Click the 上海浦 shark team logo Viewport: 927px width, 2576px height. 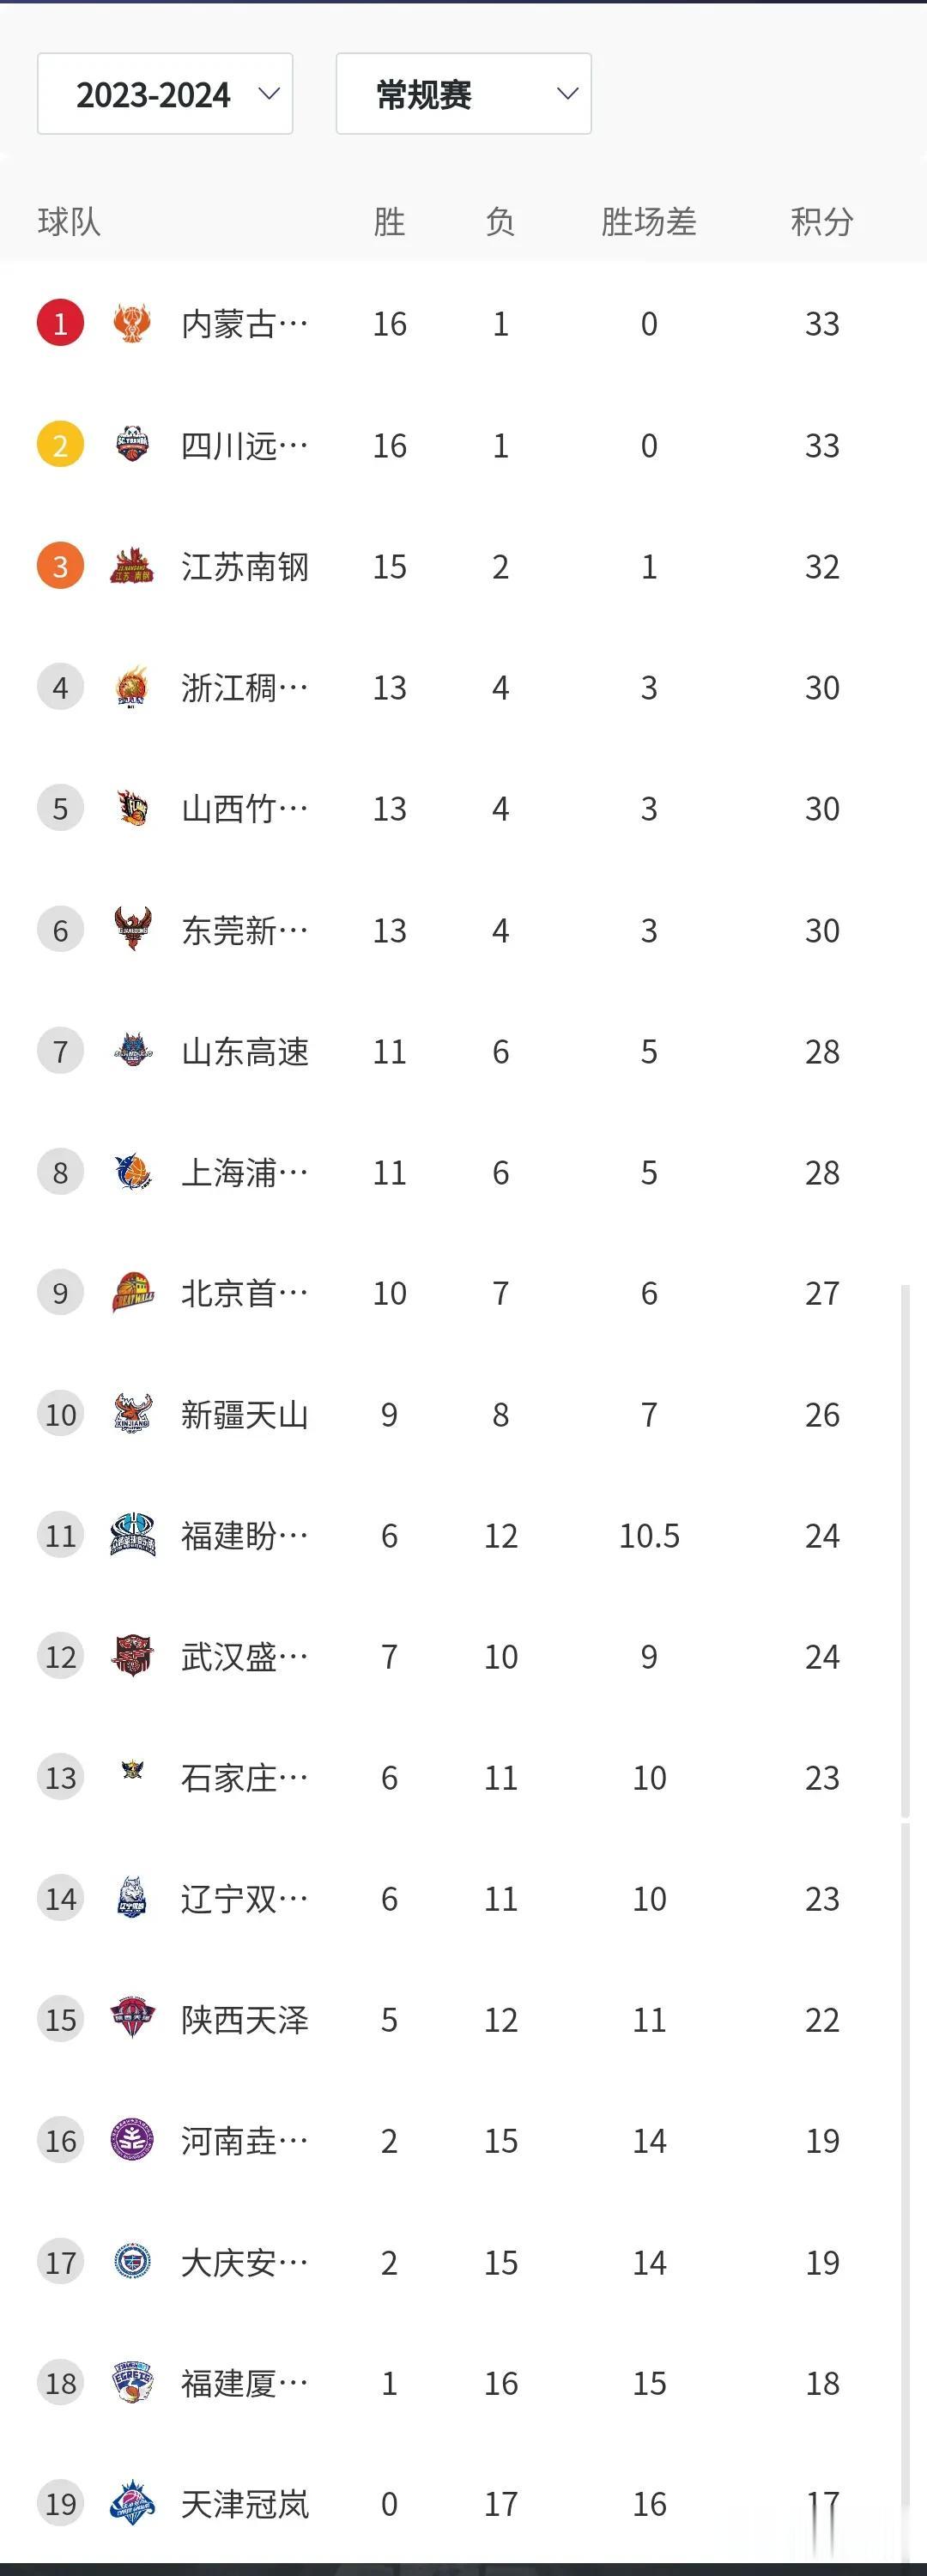[x=132, y=1172]
